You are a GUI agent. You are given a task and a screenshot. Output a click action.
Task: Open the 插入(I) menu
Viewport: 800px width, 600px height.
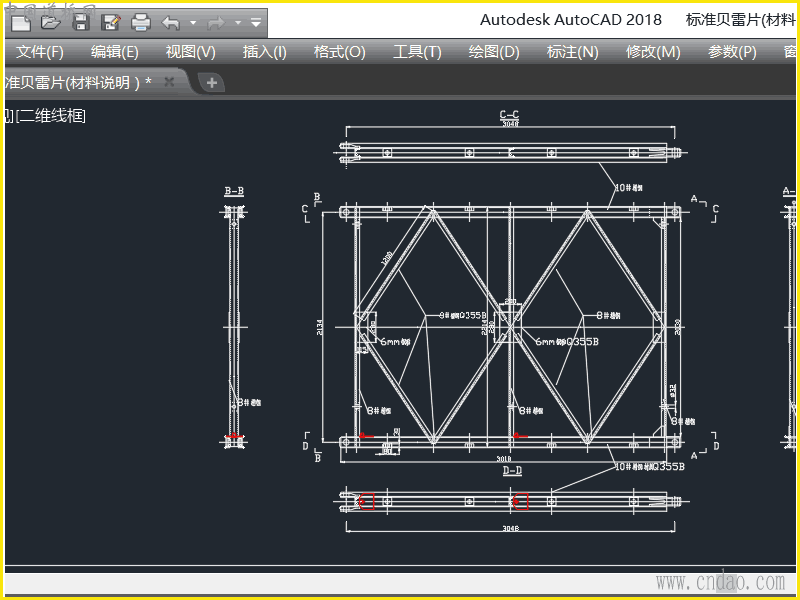click(264, 52)
